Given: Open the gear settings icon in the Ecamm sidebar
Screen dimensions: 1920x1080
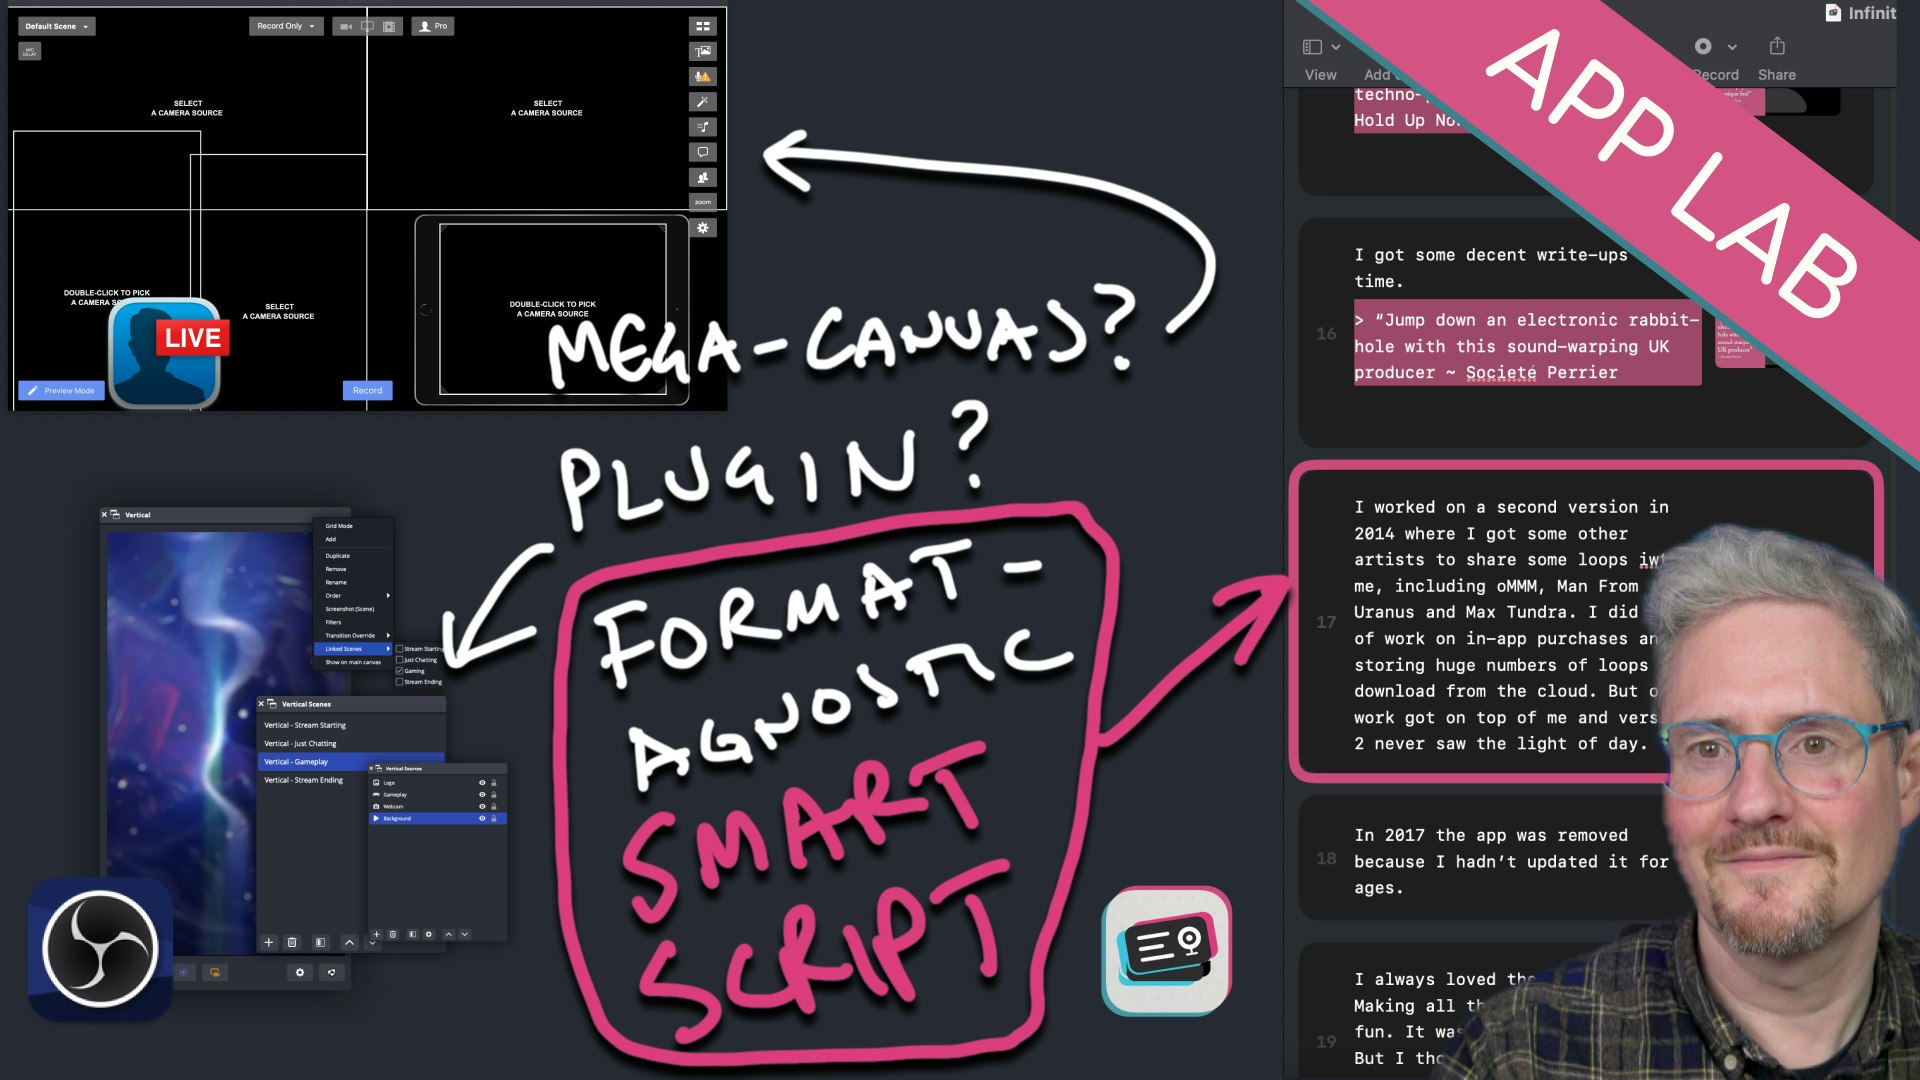Looking at the screenshot, I should click(702, 228).
